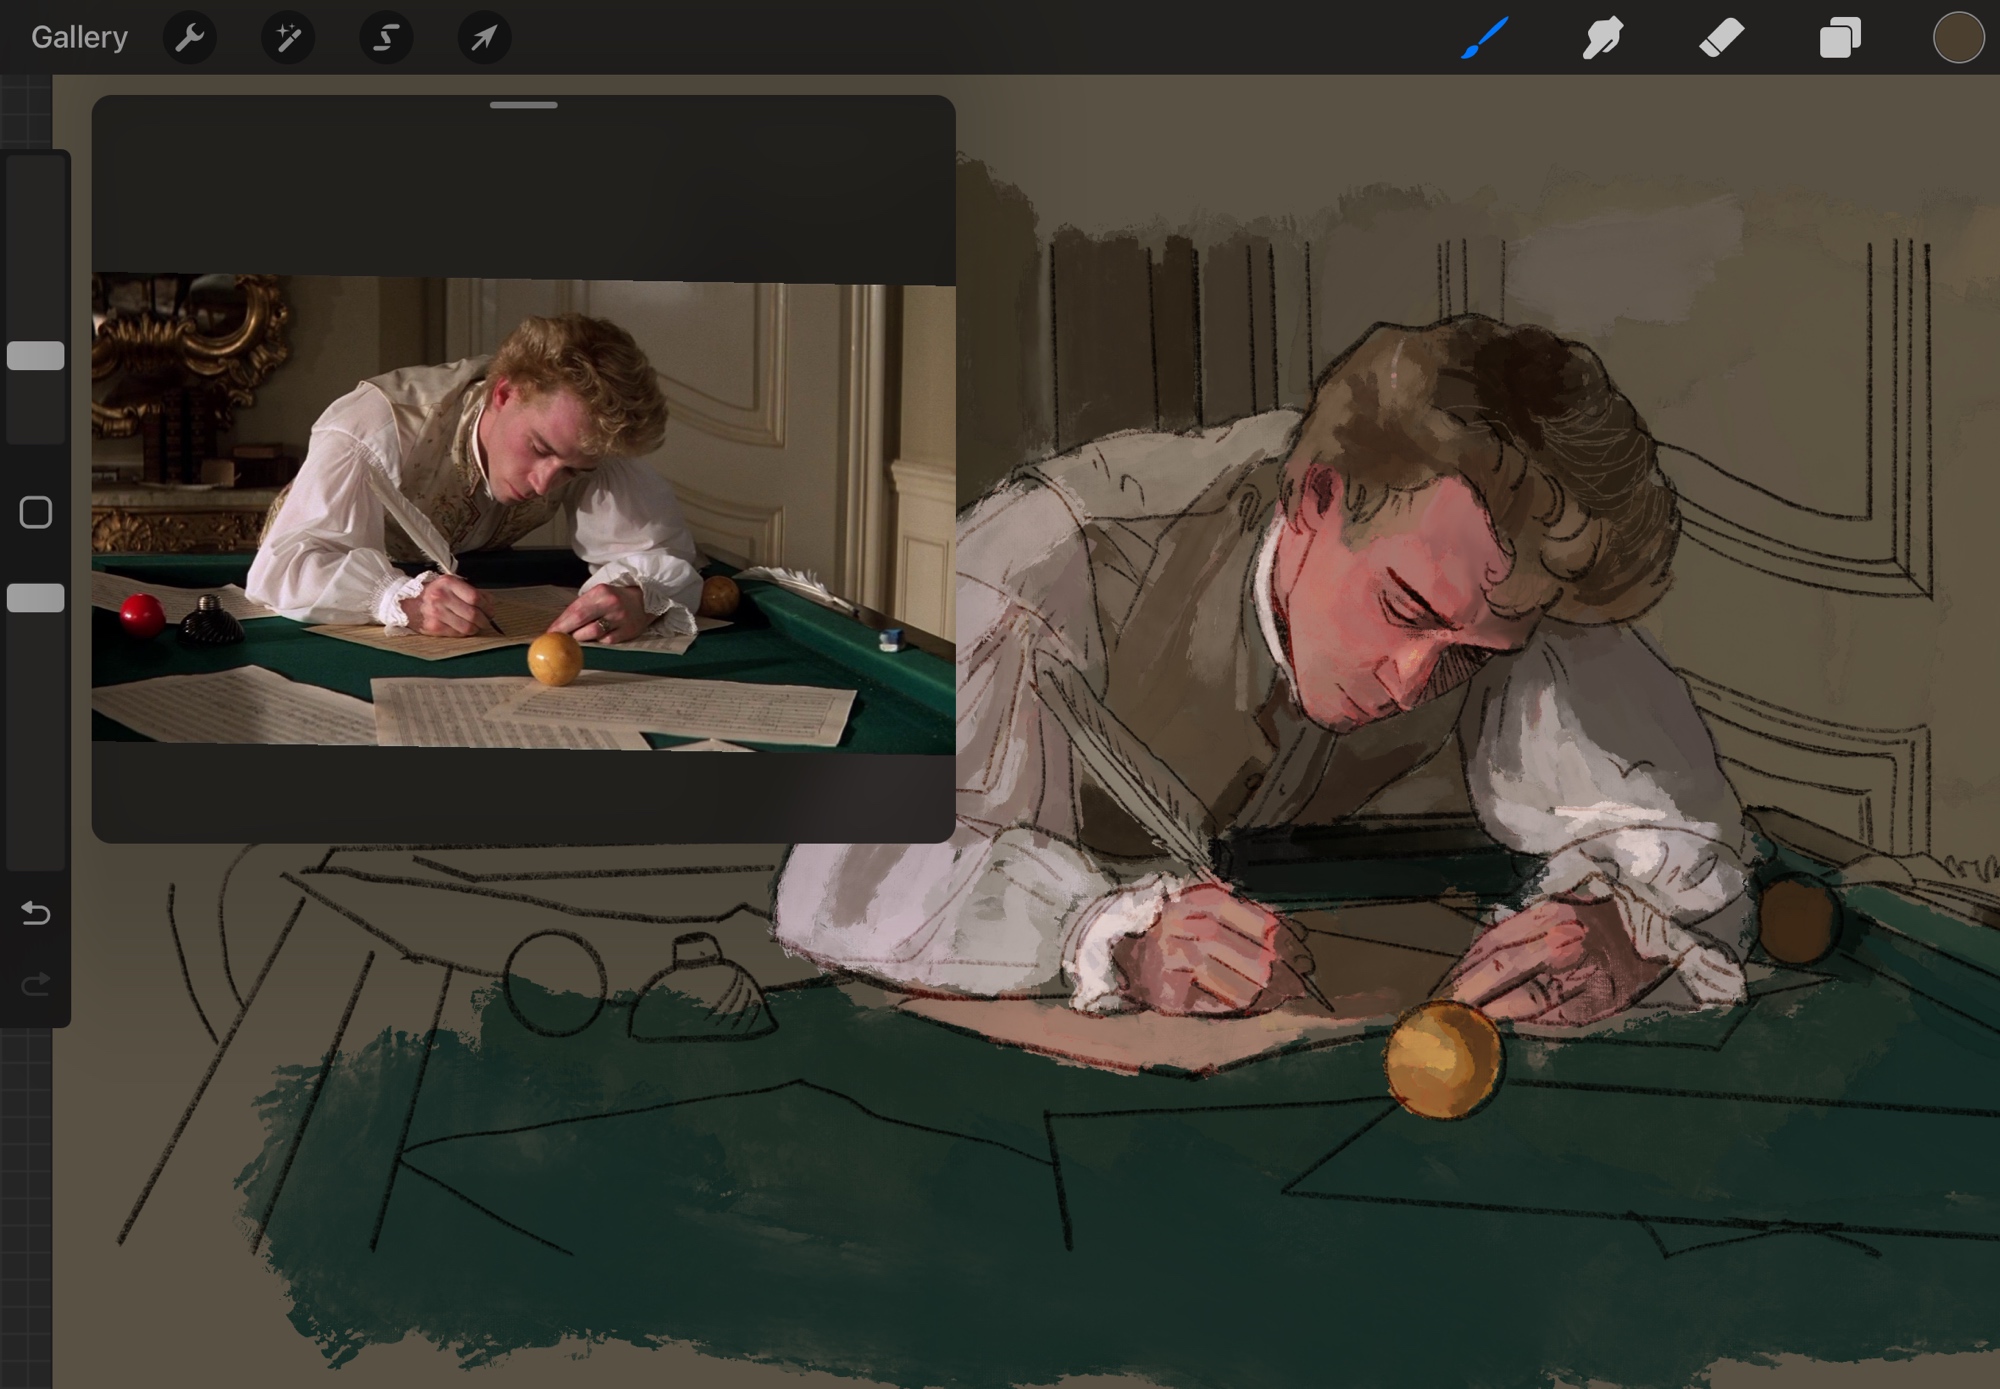Select the Brush tool

pyautogui.click(x=1484, y=38)
